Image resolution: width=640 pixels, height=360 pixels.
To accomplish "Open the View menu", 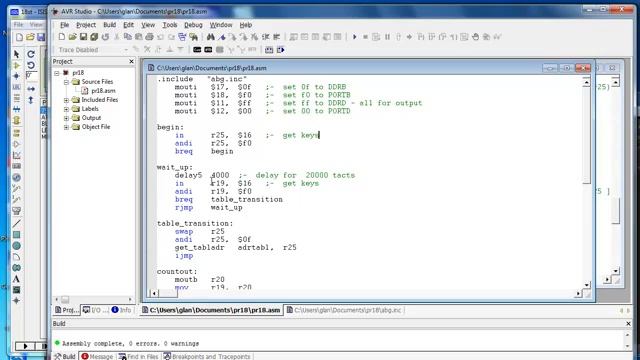I will click(148, 25).
